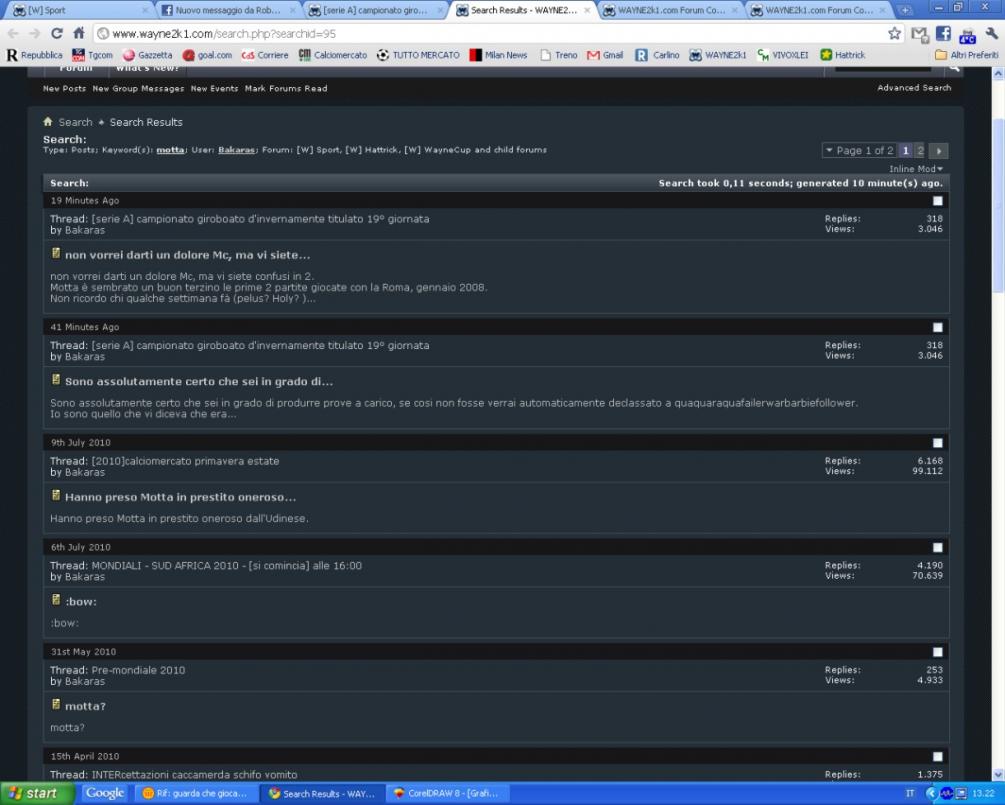Open the Windows Start menu
The width and height of the screenshot is (1005, 805).
tap(37, 794)
